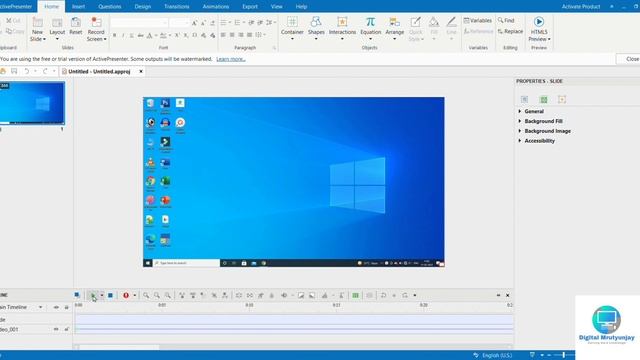Open the Main Timeline selector dropdown
This screenshot has width=640, height=360.
point(40,307)
